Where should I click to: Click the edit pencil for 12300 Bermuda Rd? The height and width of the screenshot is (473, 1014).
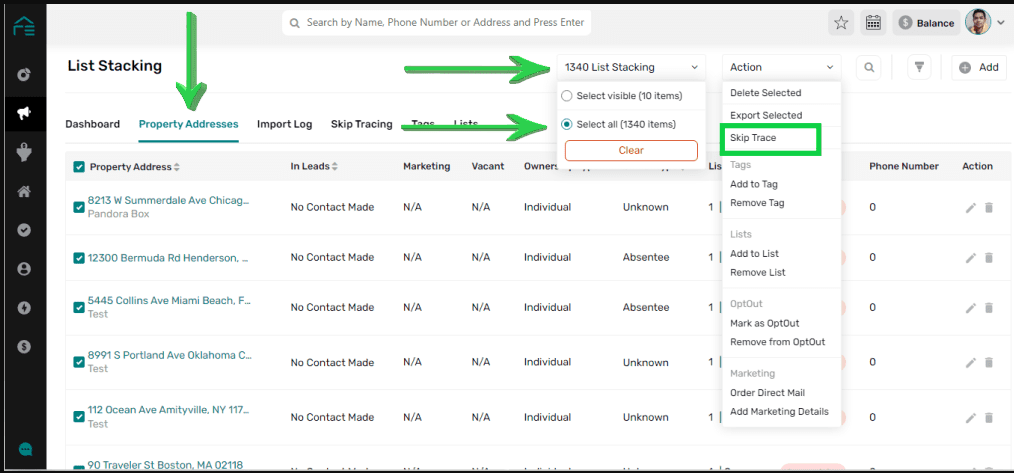[x=970, y=258]
